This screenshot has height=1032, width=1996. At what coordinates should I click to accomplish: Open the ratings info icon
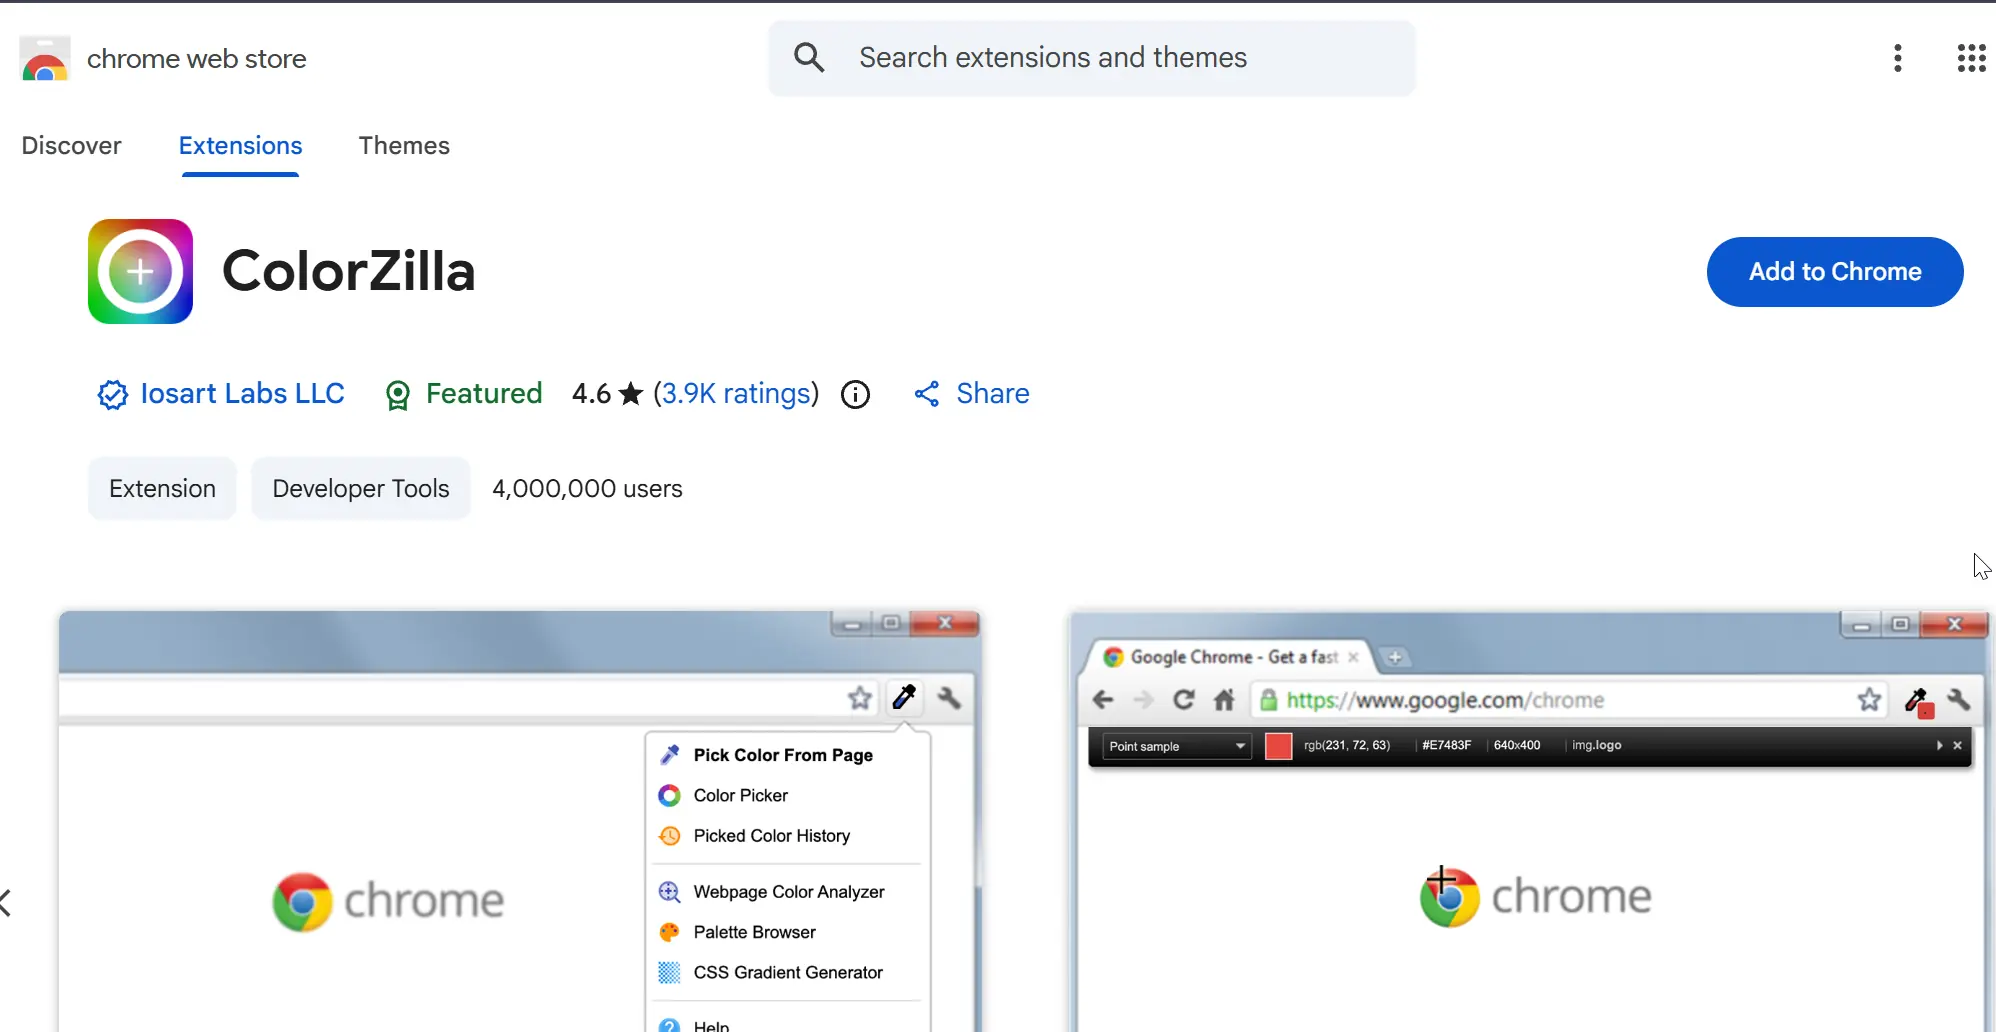(855, 395)
